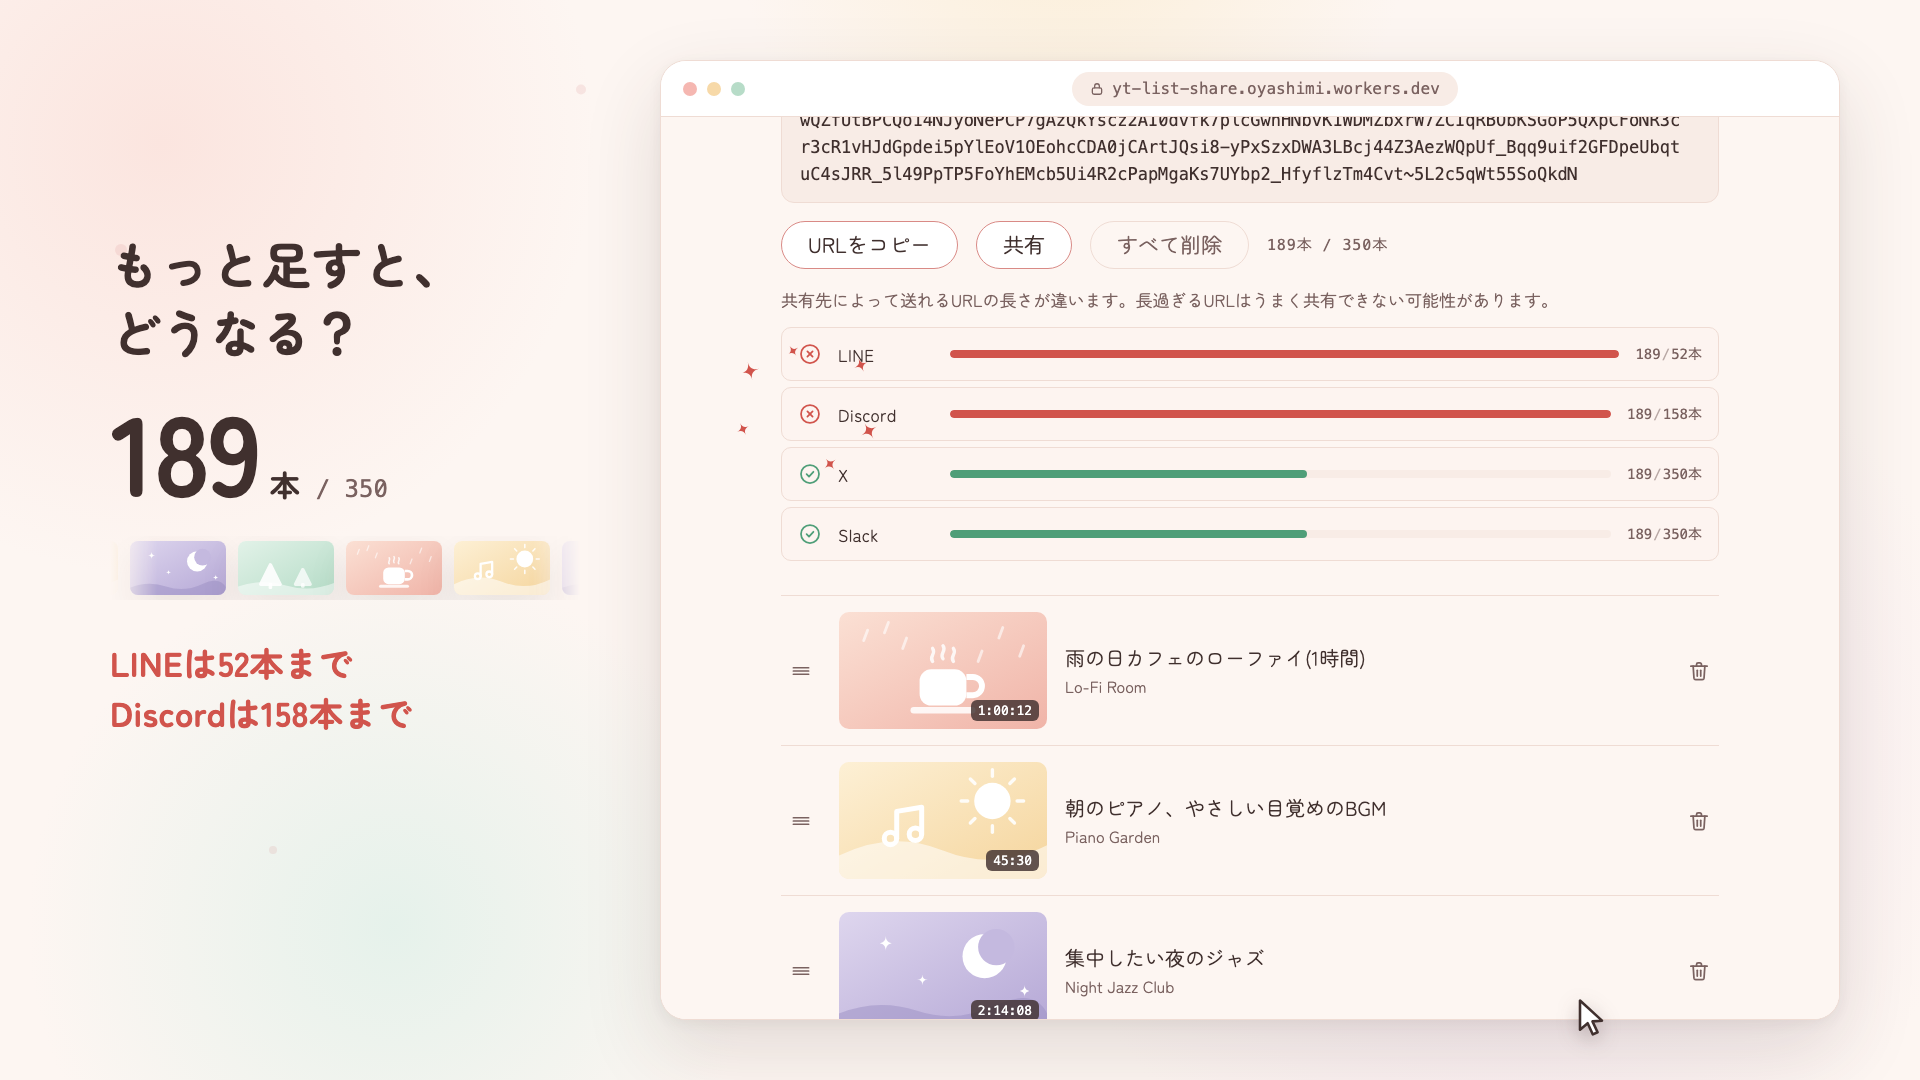1920x1080 pixels.
Task: Open the rainy cafe lo-fi thumbnail
Action: click(943, 670)
